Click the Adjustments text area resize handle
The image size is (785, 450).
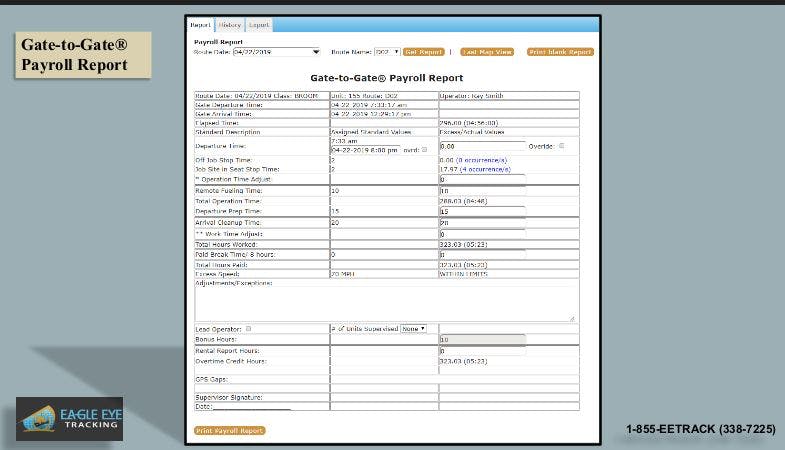572,319
